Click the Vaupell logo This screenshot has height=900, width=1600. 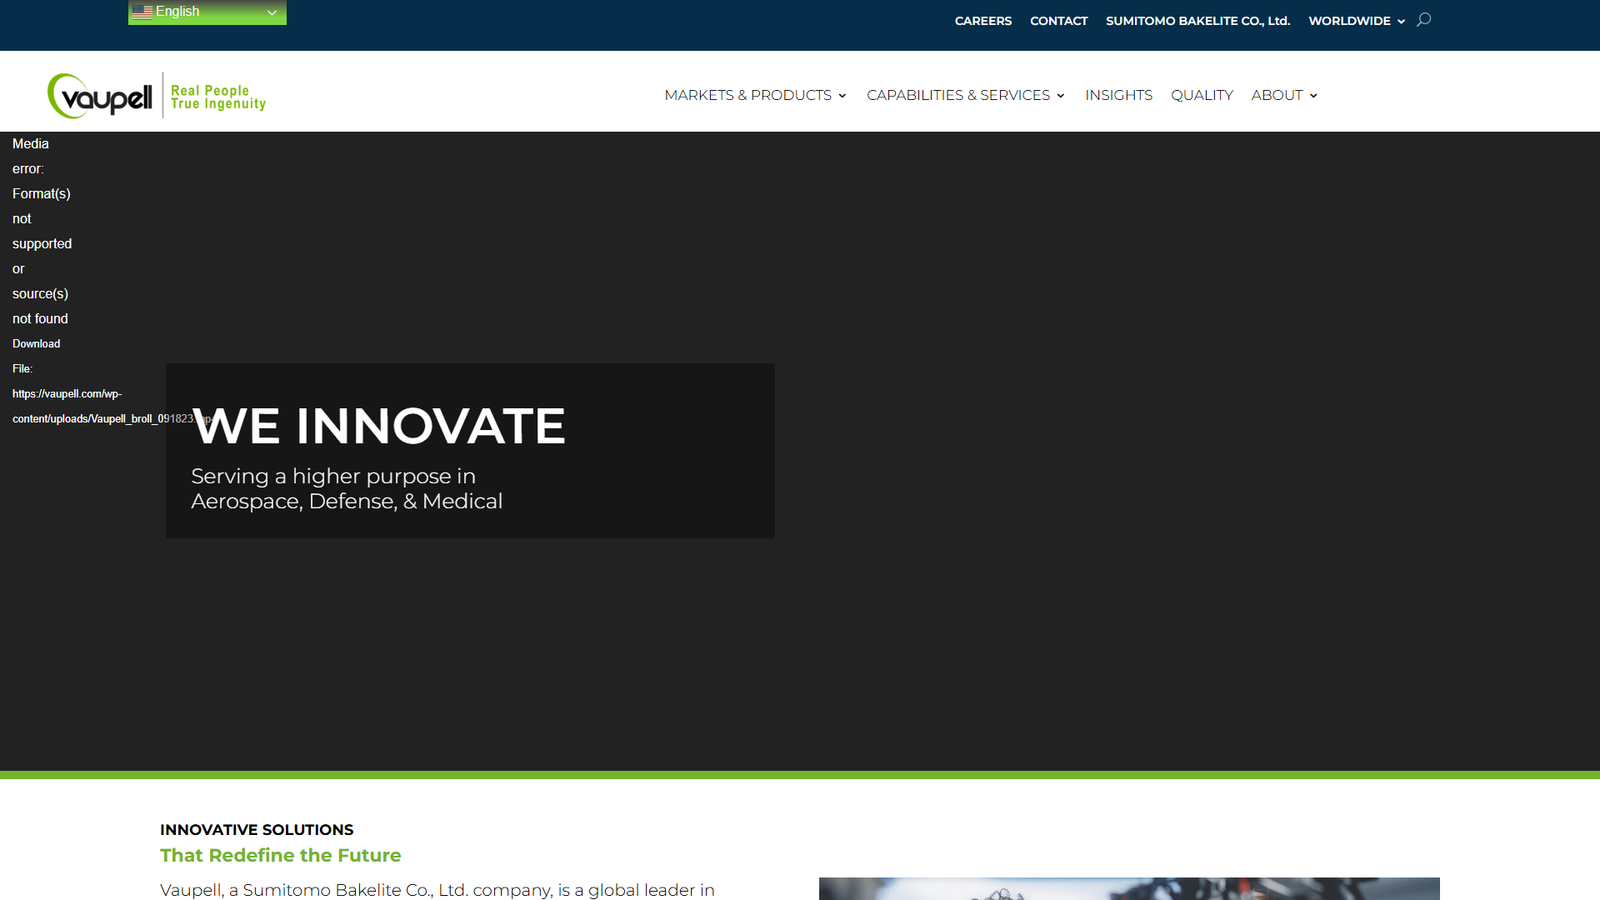click(100, 96)
